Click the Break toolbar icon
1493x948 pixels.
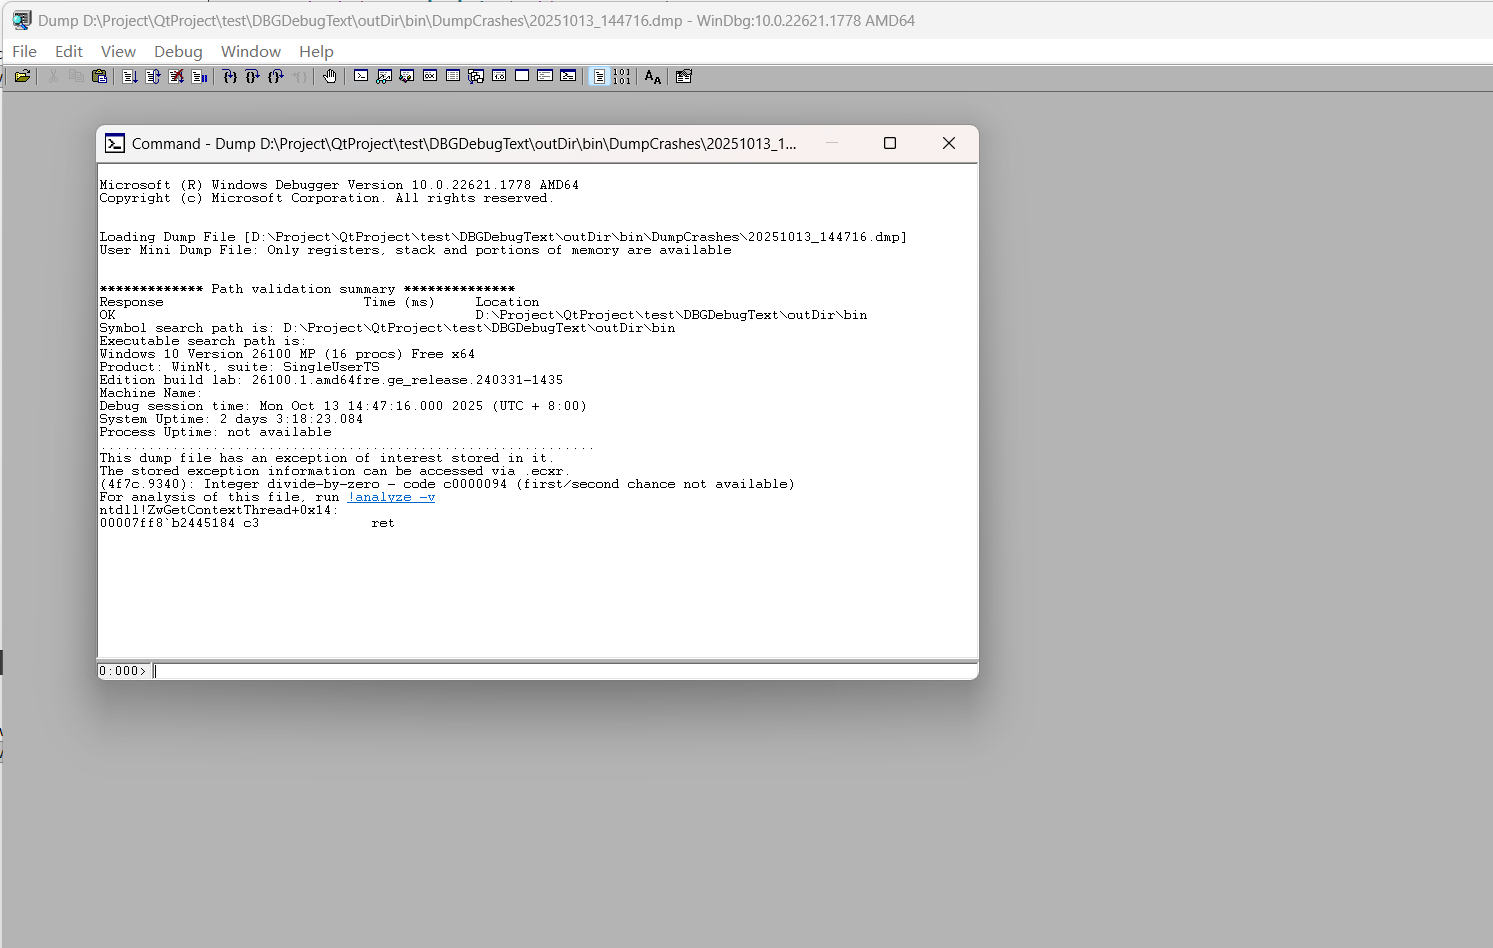[x=199, y=76]
